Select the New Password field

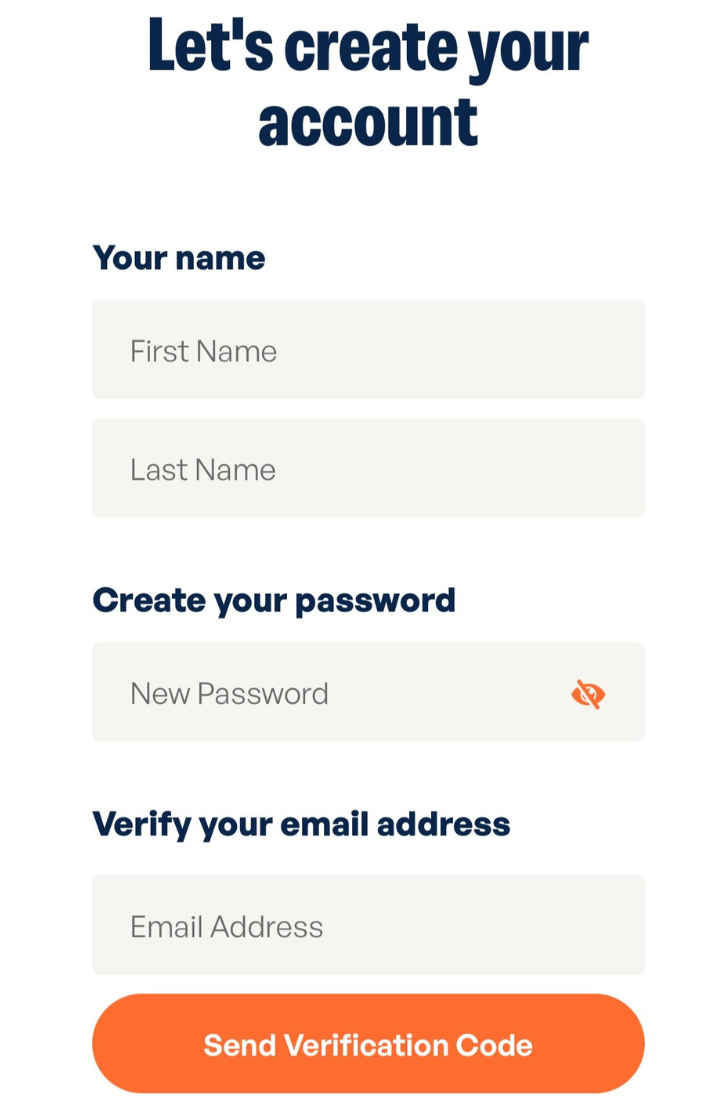[x=330, y=692]
